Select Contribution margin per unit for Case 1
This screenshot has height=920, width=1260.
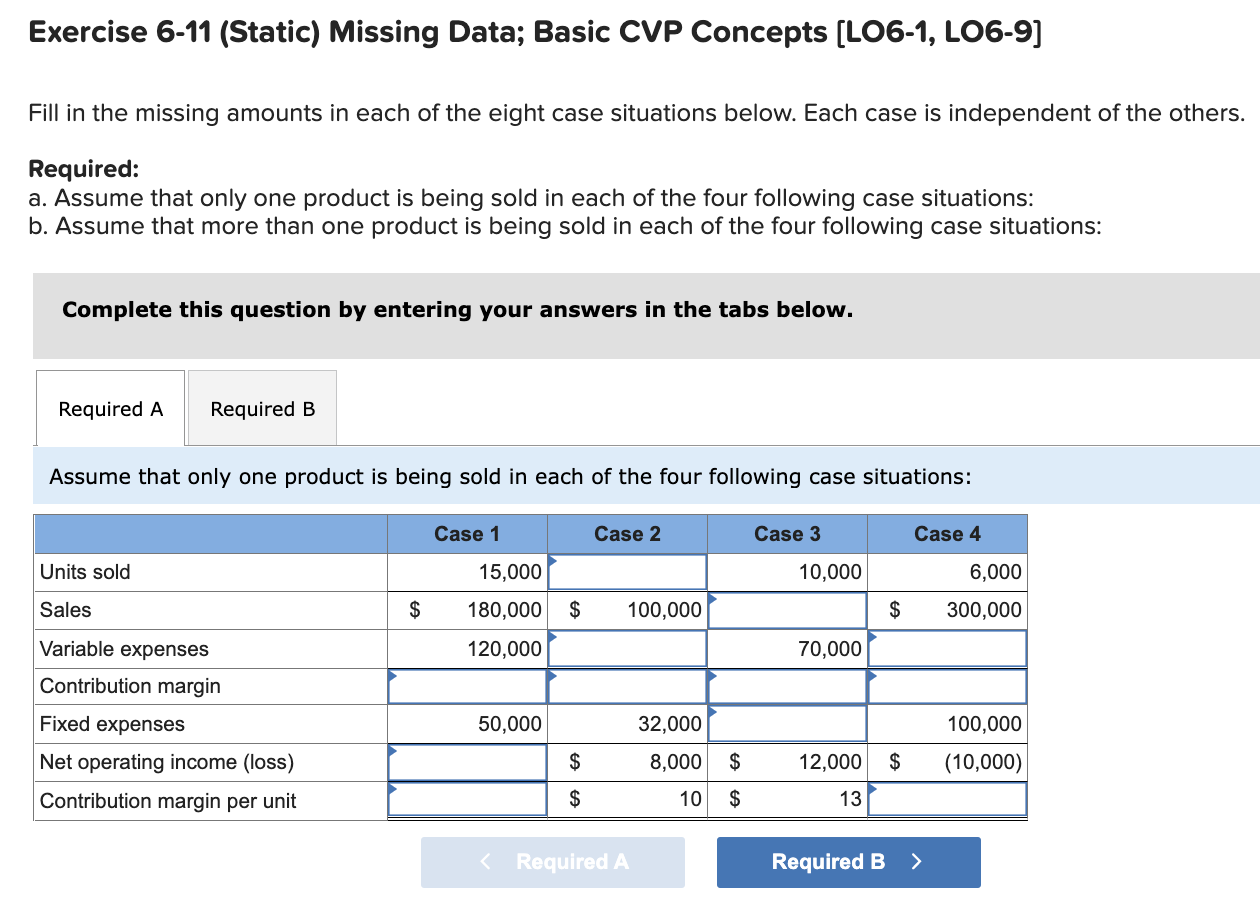pos(467,798)
